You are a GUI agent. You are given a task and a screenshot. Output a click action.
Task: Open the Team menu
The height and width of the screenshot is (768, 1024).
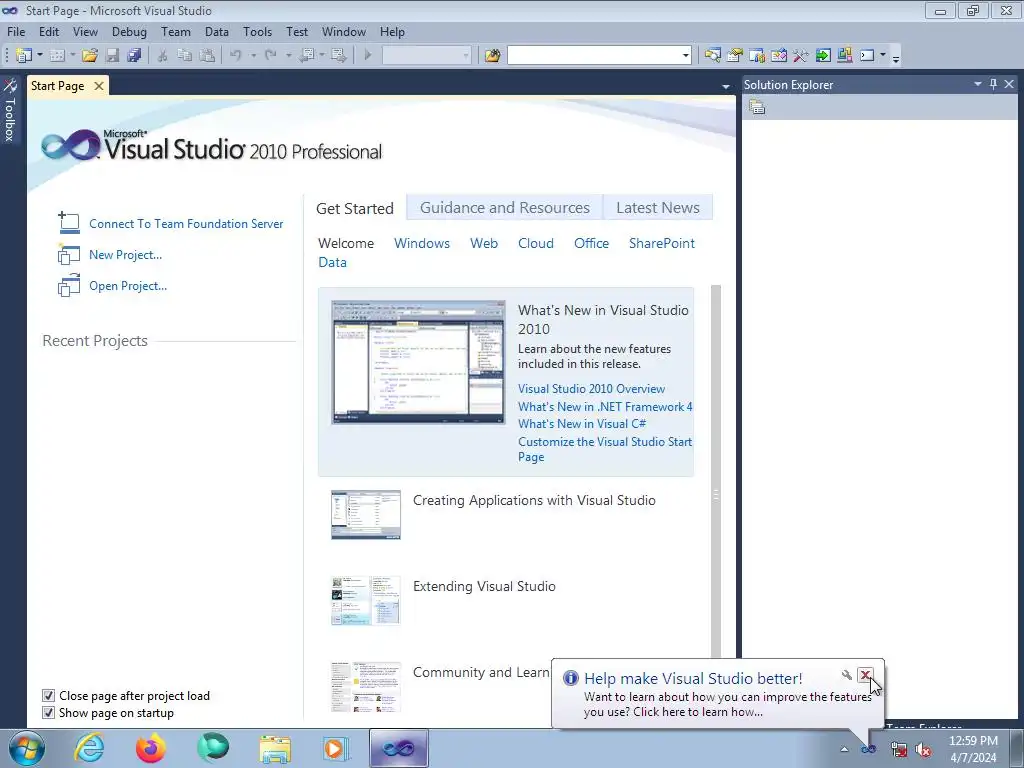click(176, 31)
